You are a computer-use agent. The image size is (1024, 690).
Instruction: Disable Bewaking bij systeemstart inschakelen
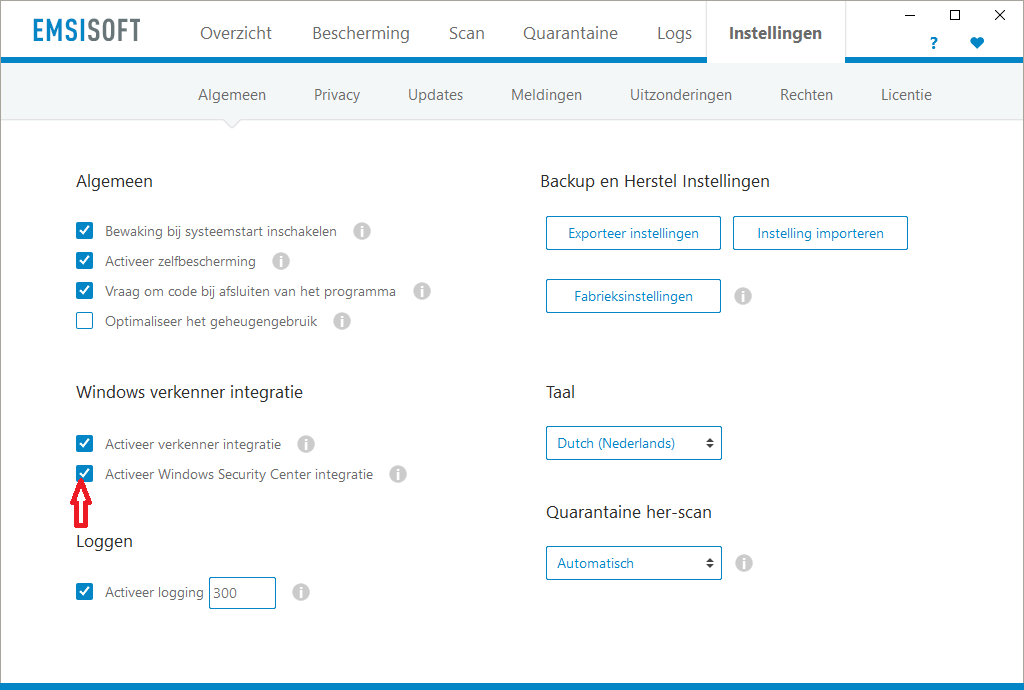(84, 230)
